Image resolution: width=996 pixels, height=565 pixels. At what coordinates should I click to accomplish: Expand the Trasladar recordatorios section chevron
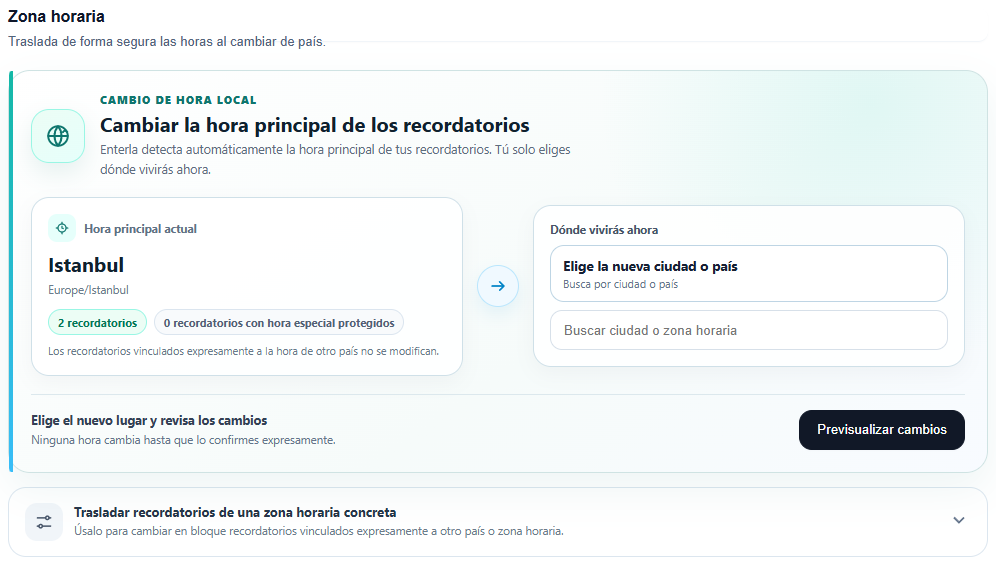[x=959, y=521]
